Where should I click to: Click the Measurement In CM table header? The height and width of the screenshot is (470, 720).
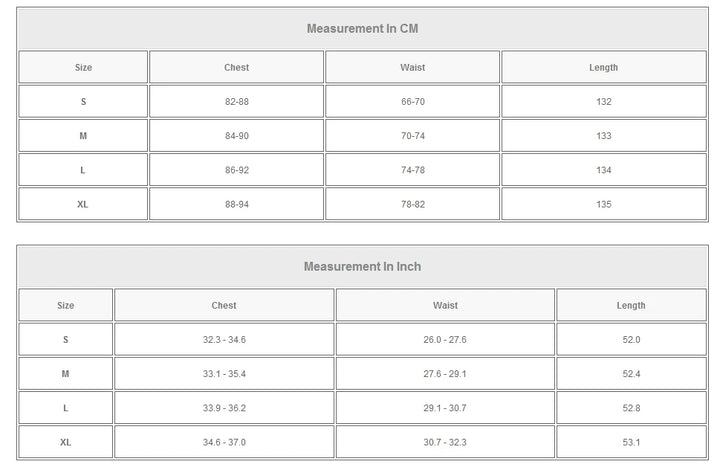(x=362, y=29)
